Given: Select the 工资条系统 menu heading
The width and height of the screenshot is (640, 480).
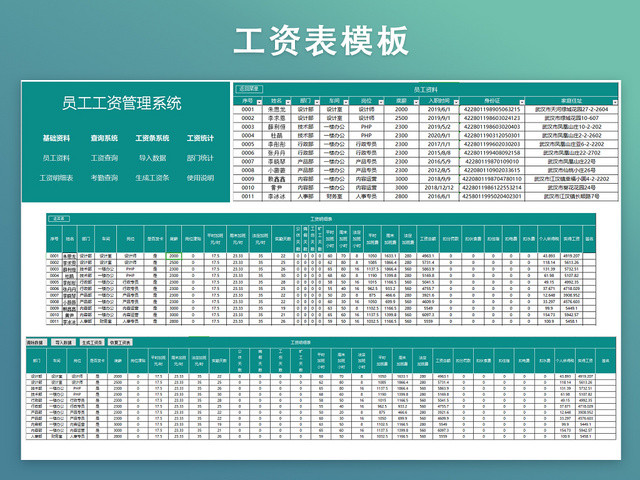Looking at the screenshot, I should 152,138.
